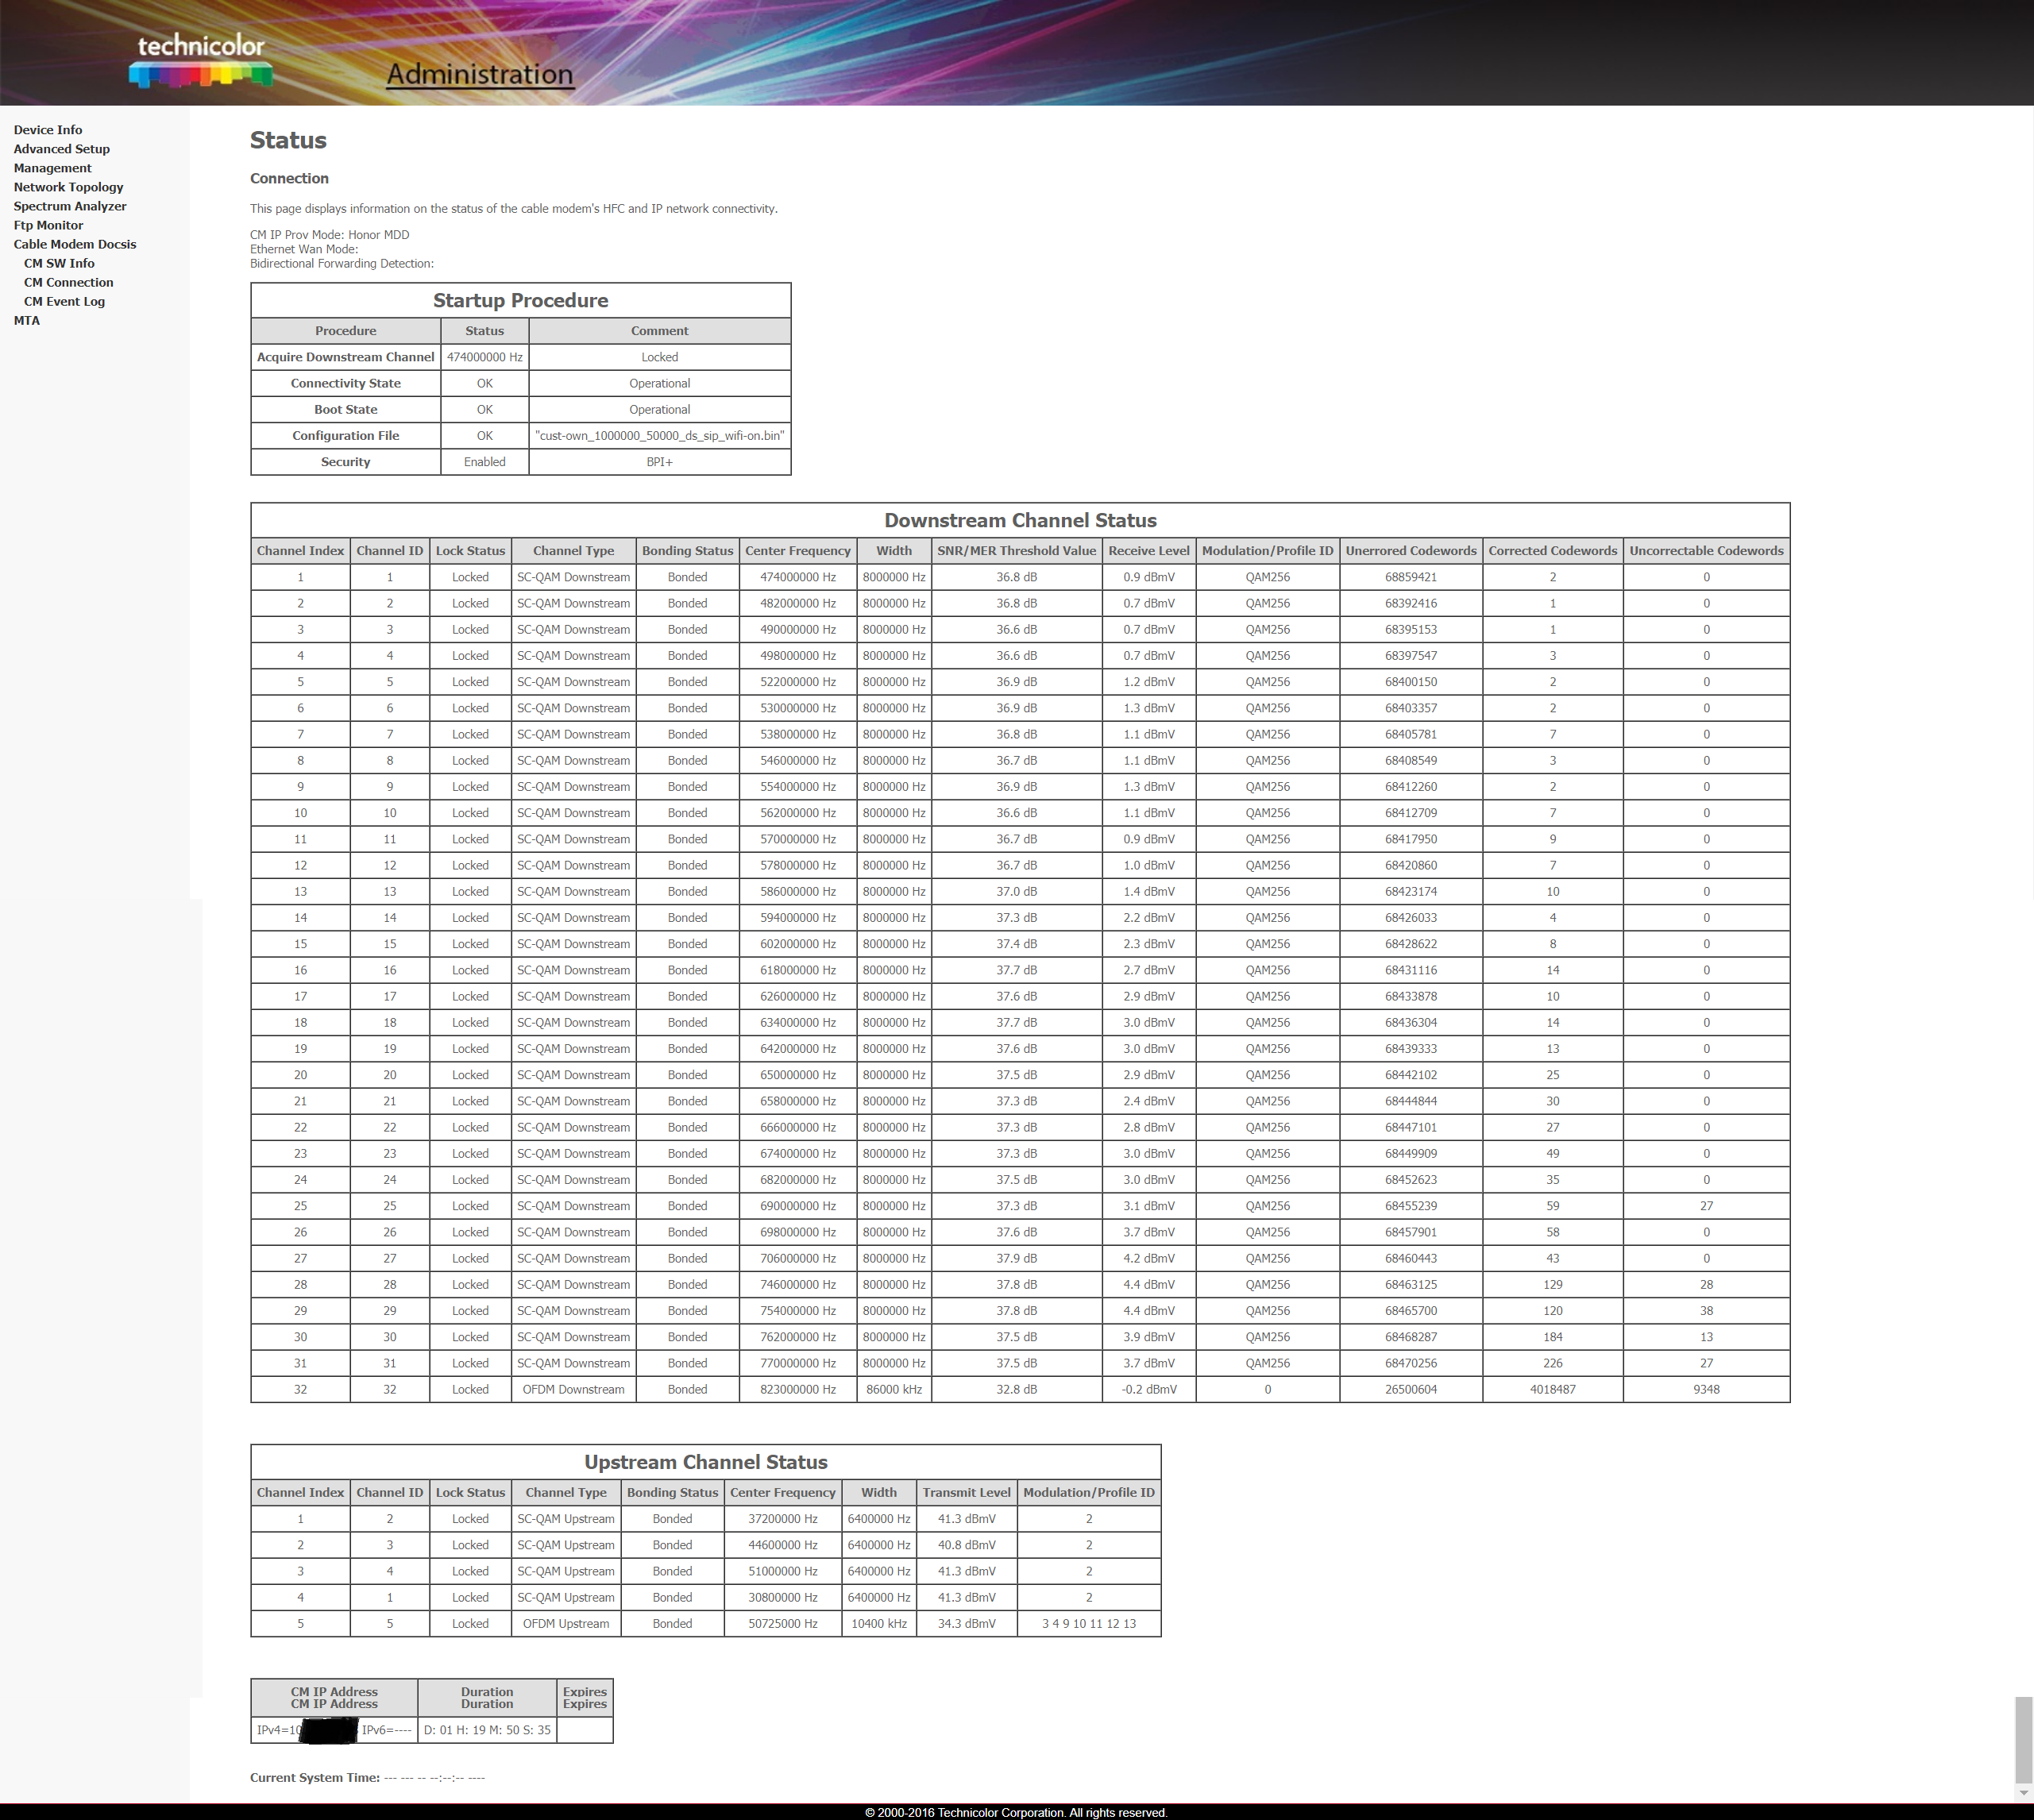This screenshot has width=2034, height=1820.
Task: Select Management in sidebar
Action: (52, 168)
